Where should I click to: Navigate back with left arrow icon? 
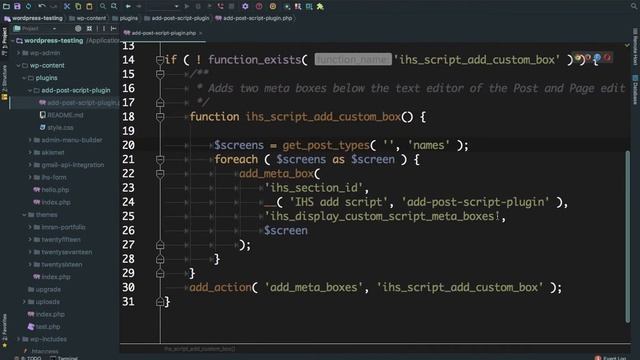128,6
